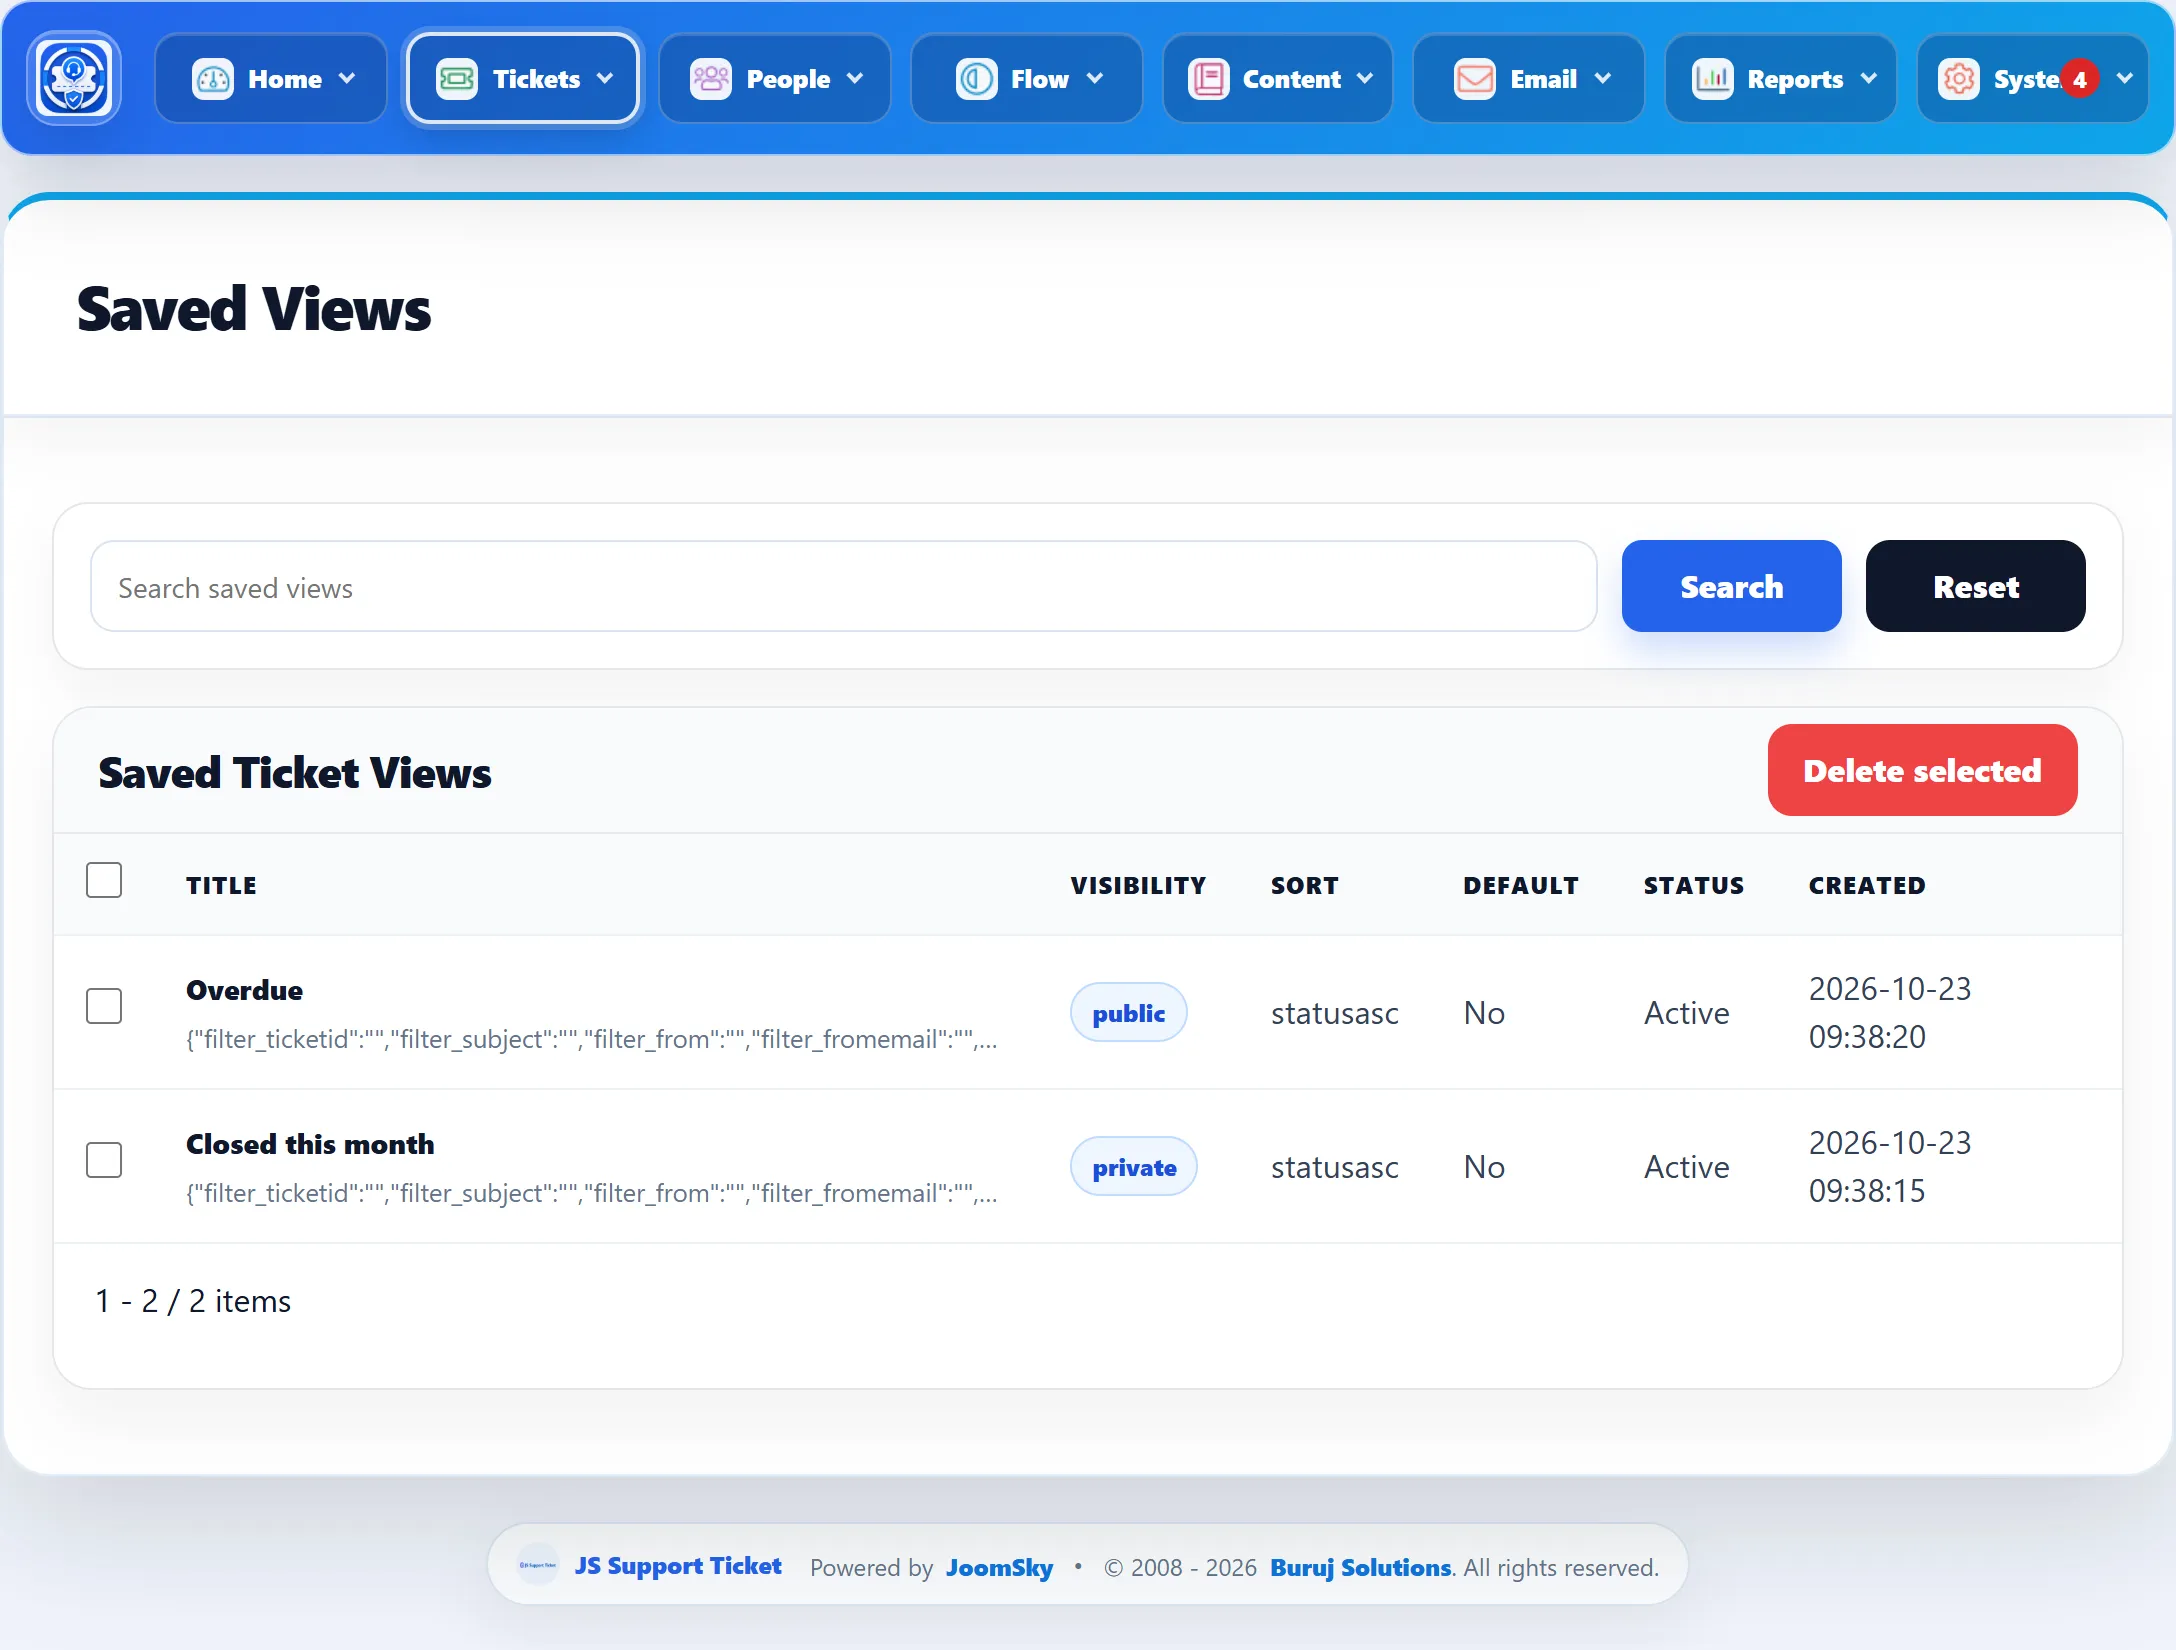Open the Buruj Solutions footer link
The width and height of the screenshot is (2176, 1650).
click(1360, 1567)
